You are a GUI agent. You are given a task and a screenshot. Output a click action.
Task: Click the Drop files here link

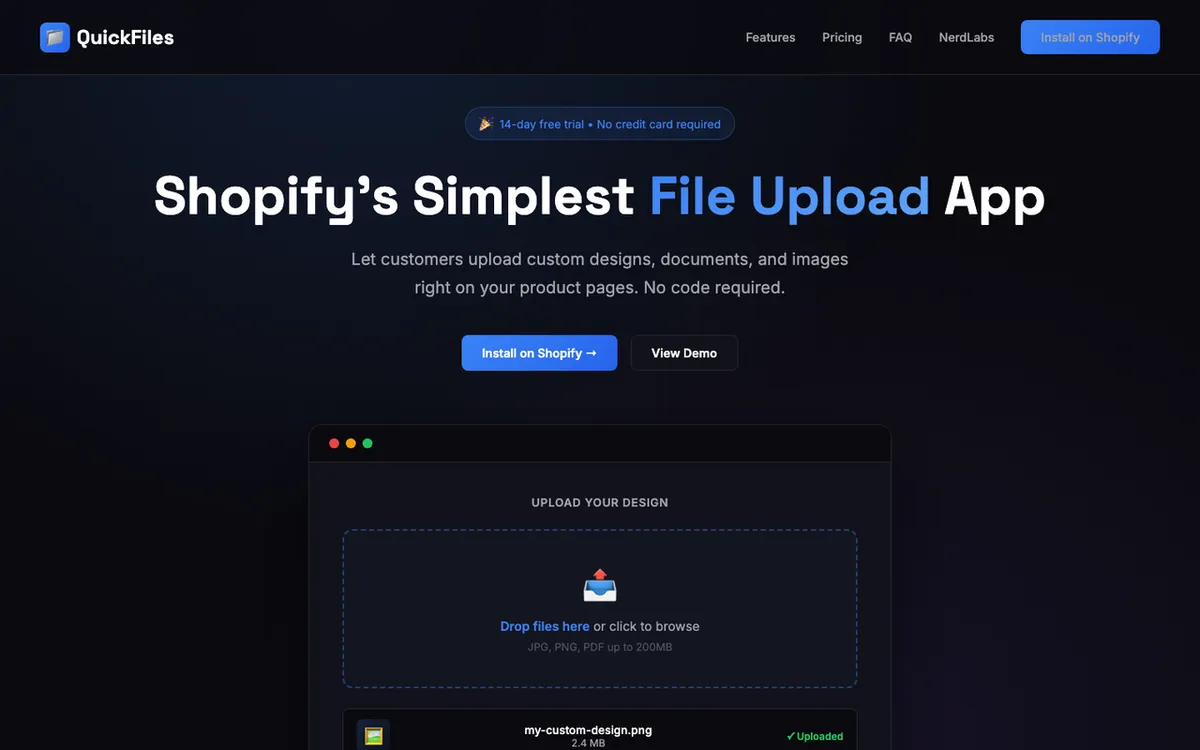tap(545, 626)
